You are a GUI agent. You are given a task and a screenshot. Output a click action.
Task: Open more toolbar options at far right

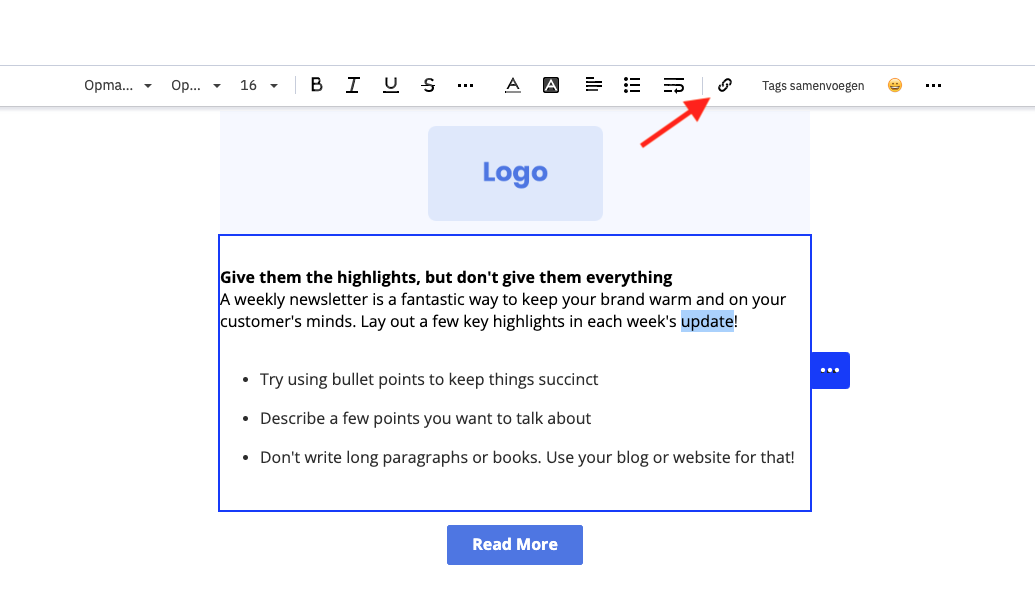(x=933, y=85)
